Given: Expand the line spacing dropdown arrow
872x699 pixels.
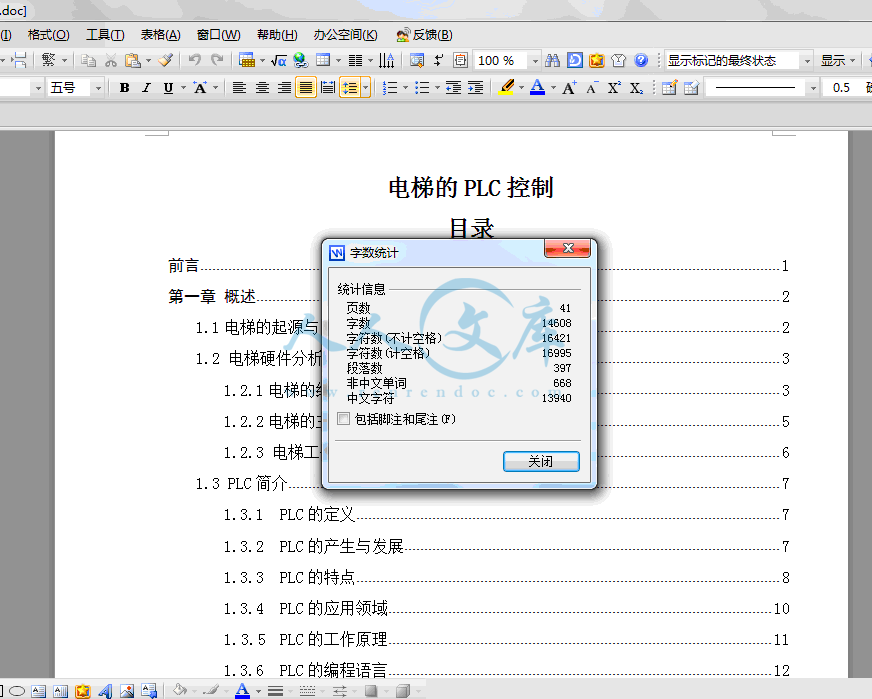Looking at the screenshot, I should pos(365,87).
